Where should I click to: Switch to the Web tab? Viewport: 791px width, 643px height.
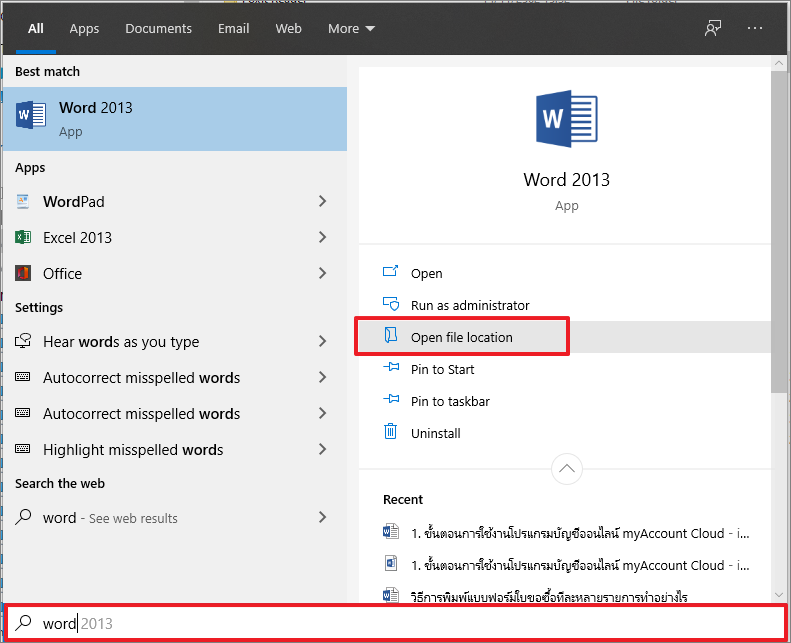pyautogui.click(x=289, y=29)
